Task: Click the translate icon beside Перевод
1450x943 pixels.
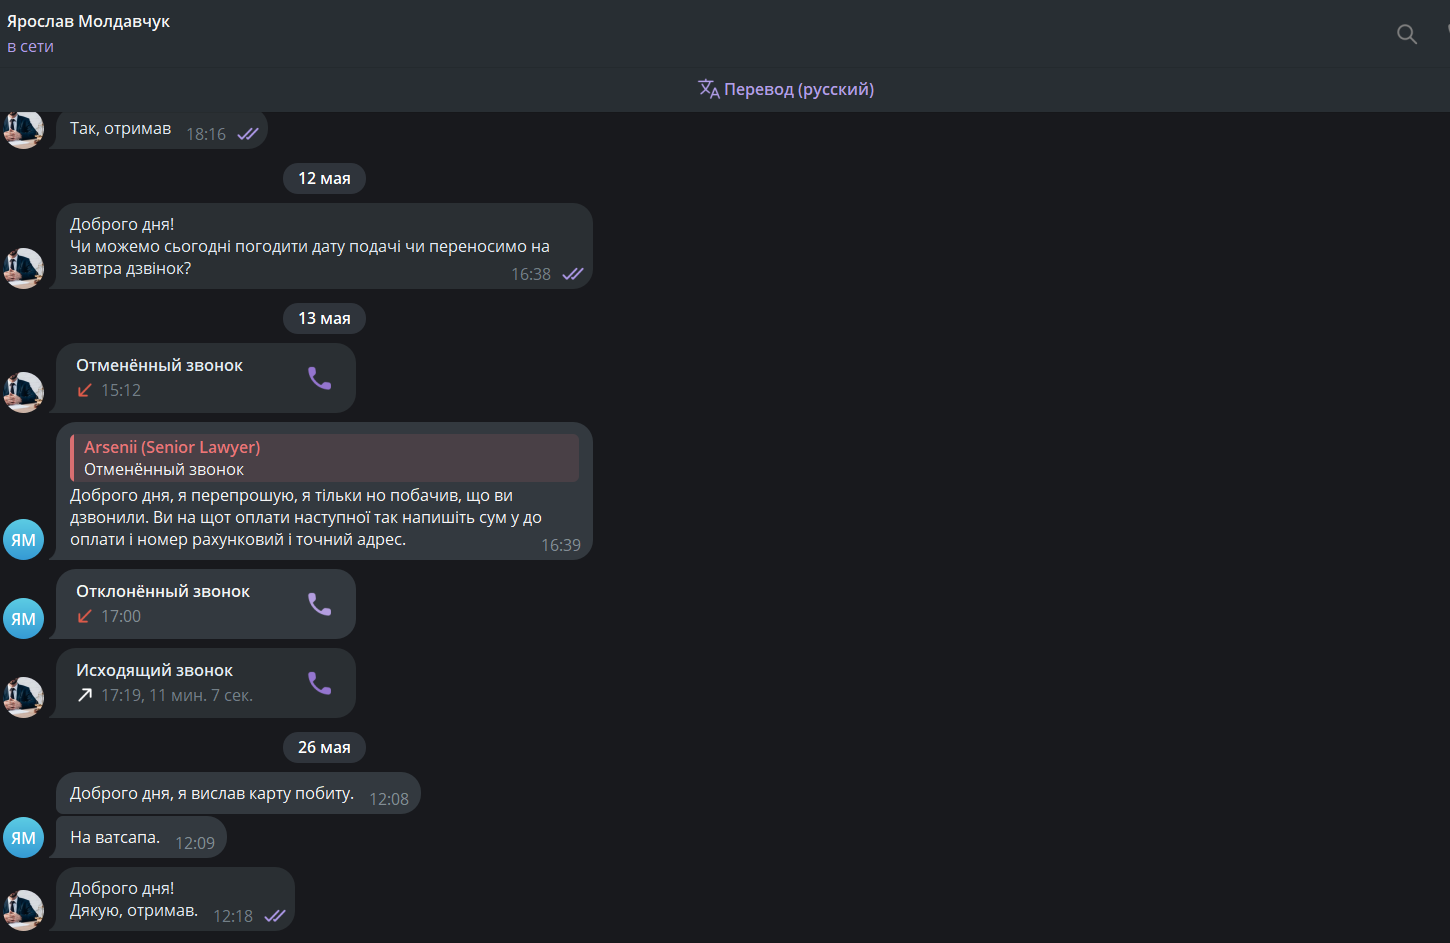Action: tap(709, 89)
